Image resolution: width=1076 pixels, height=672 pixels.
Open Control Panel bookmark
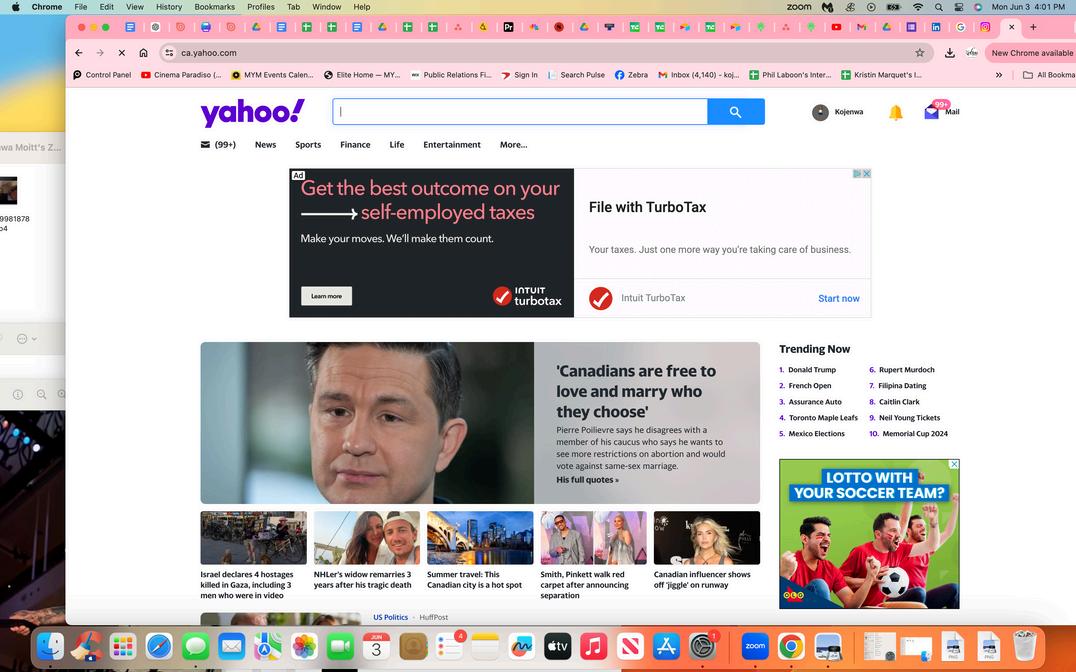tap(102, 75)
